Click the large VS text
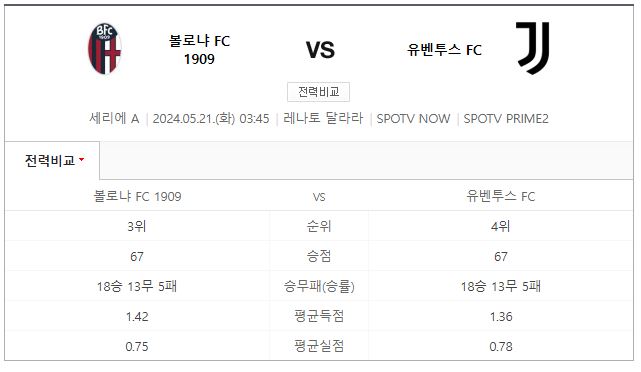Image resolution: width=641 pixels, height=372 pixels. point(320,50)
